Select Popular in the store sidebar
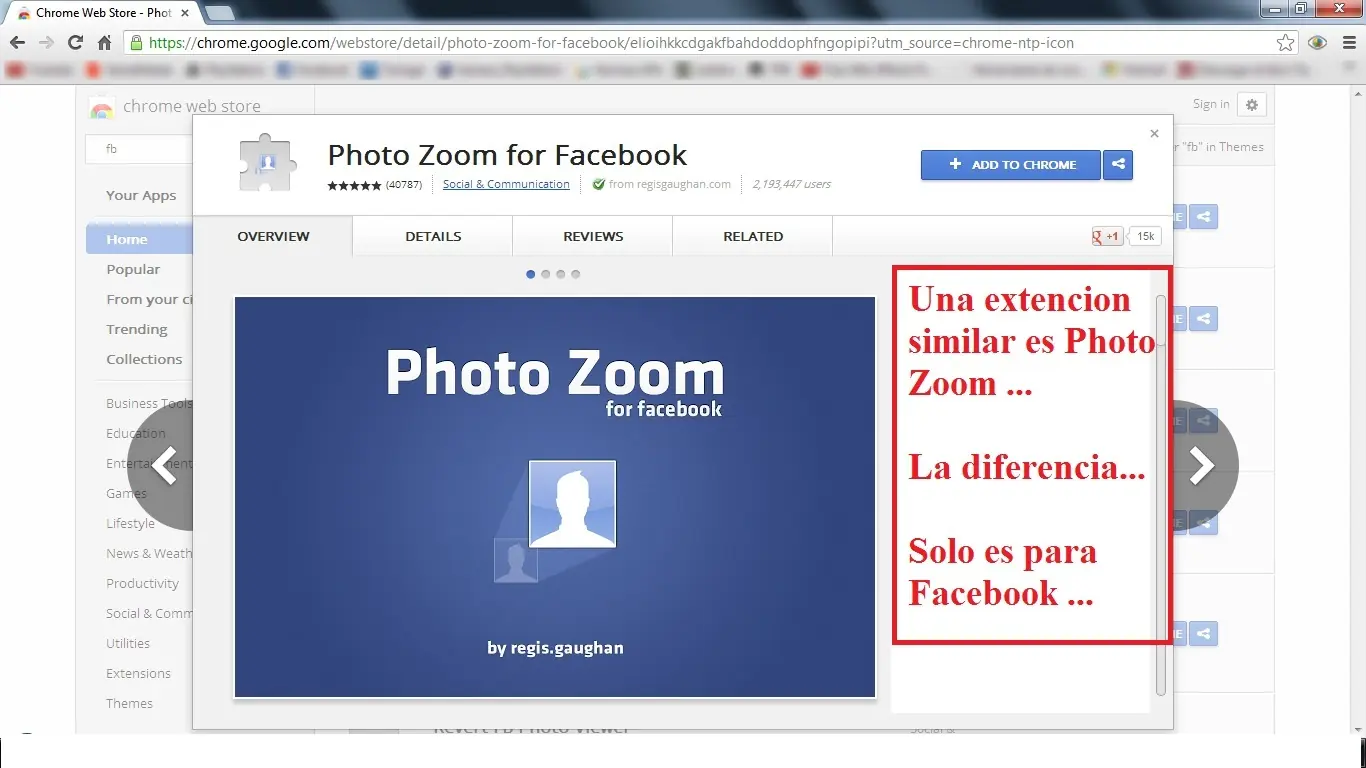1366x768 pixels. click(x=133, y=269)
